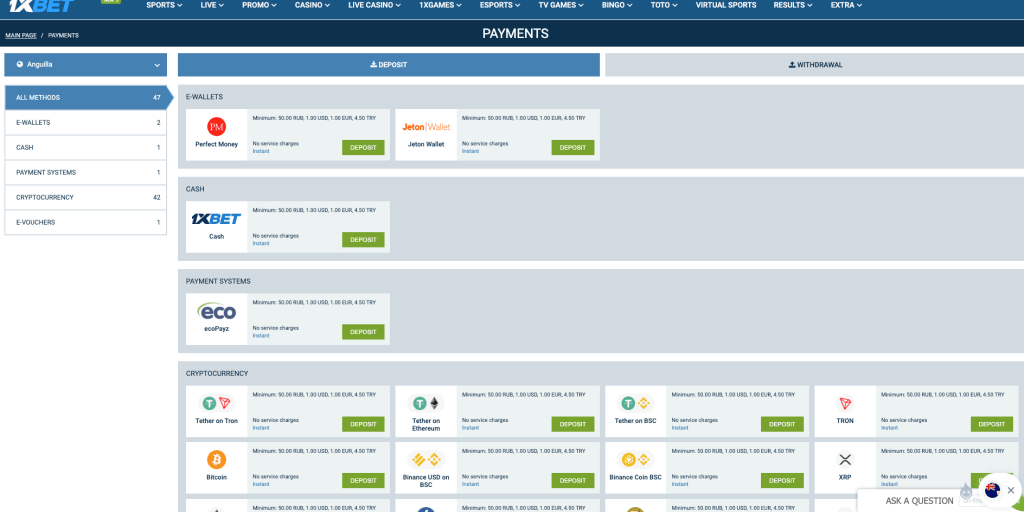Image resolution: width=1024 pixels, height=512 pixels.
Task: Expand the EXTRA menu
Action: coord(846,5)
